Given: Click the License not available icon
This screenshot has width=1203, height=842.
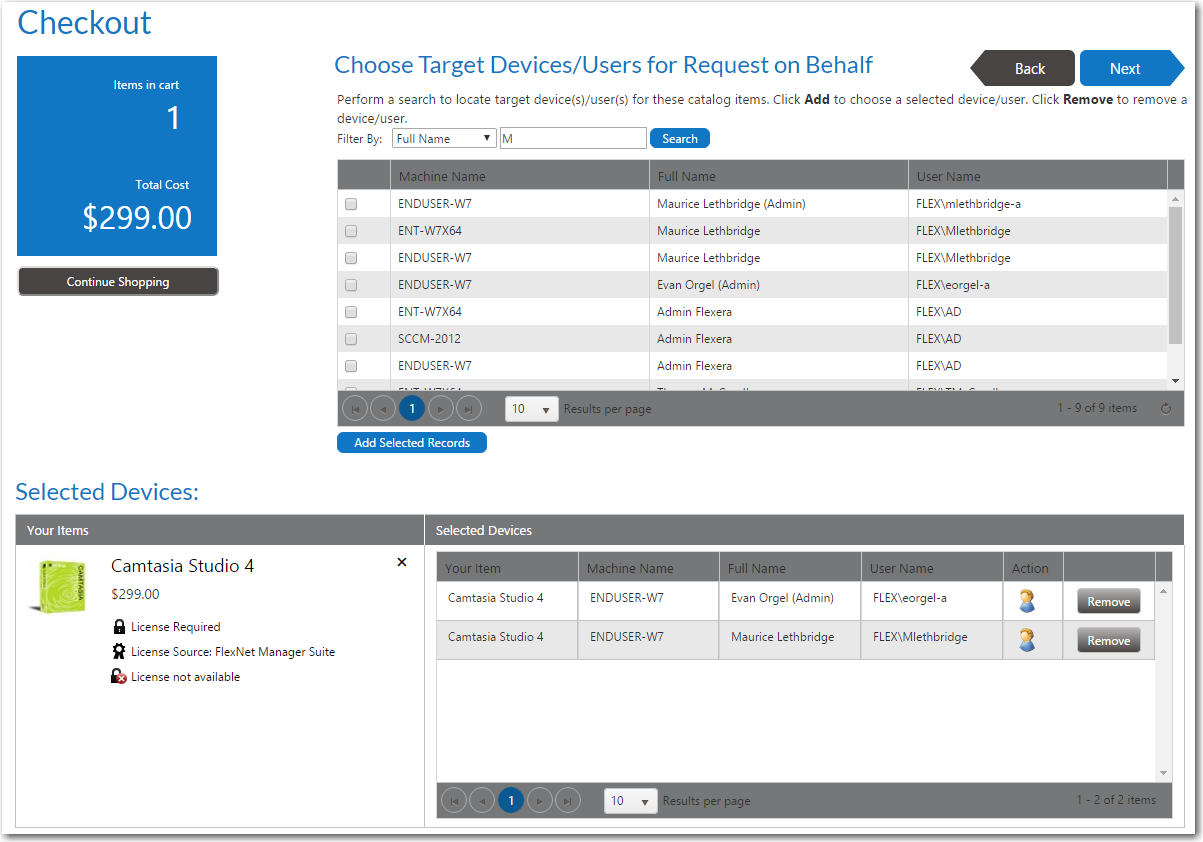Looking at the screenshot, I should (120, 676).
